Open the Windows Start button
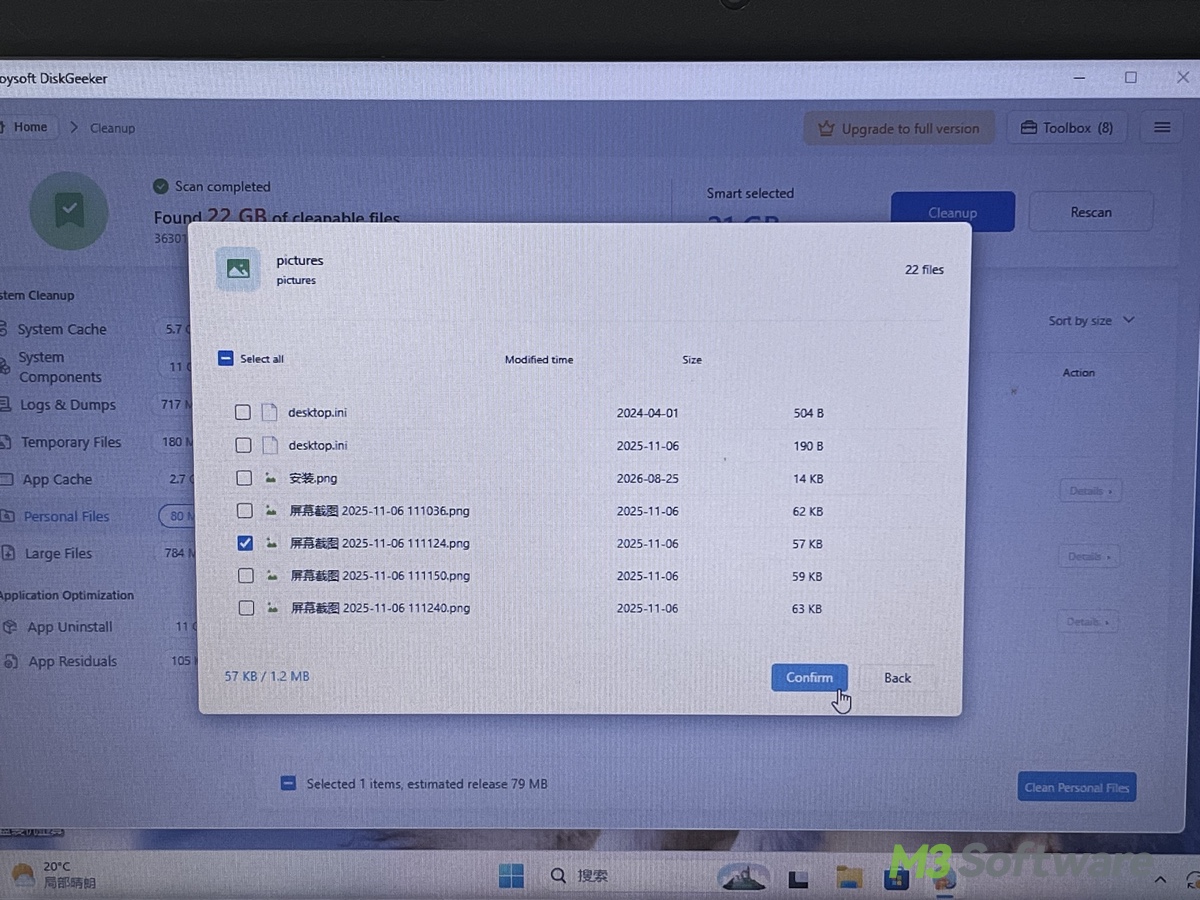The image size is (1200, 900). 511,876
